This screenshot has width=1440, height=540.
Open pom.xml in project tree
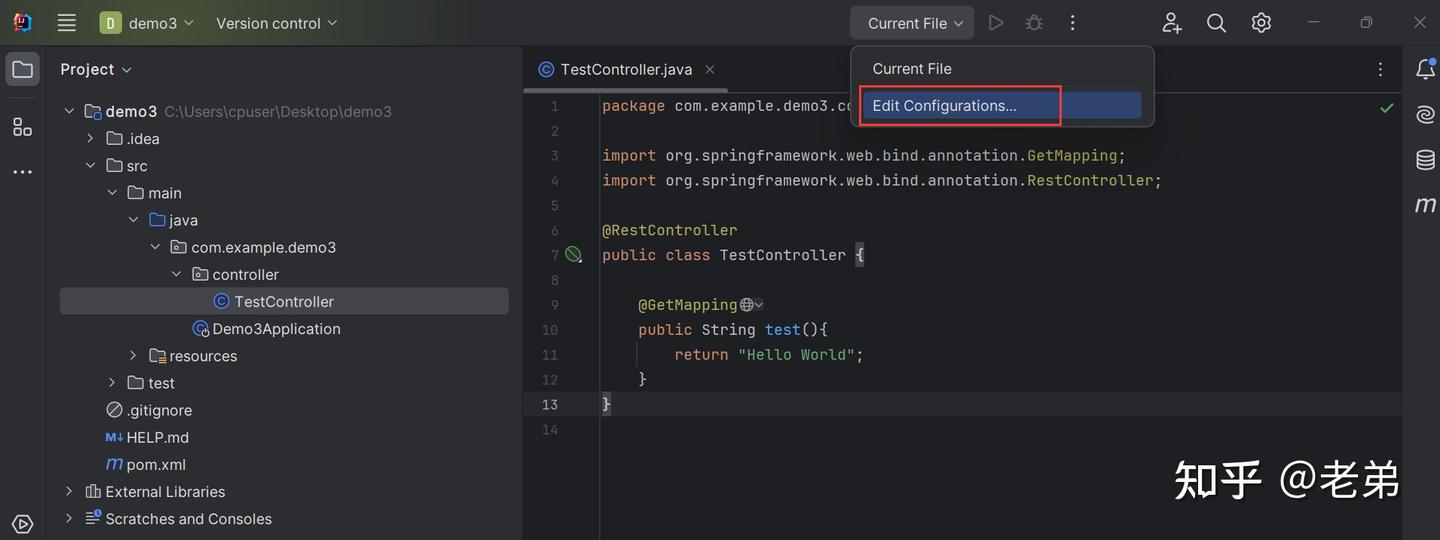155,464
